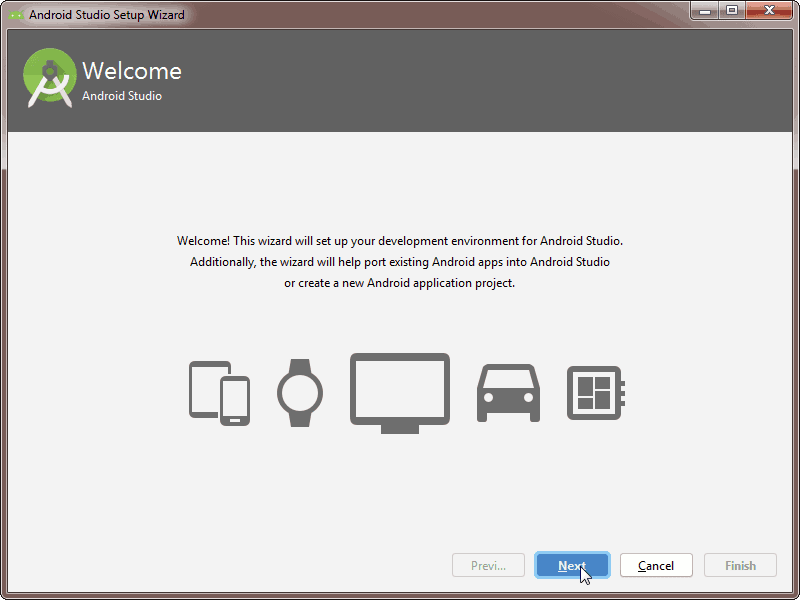
Task: Click the embedded chip board icon
Action: (596, 393)
